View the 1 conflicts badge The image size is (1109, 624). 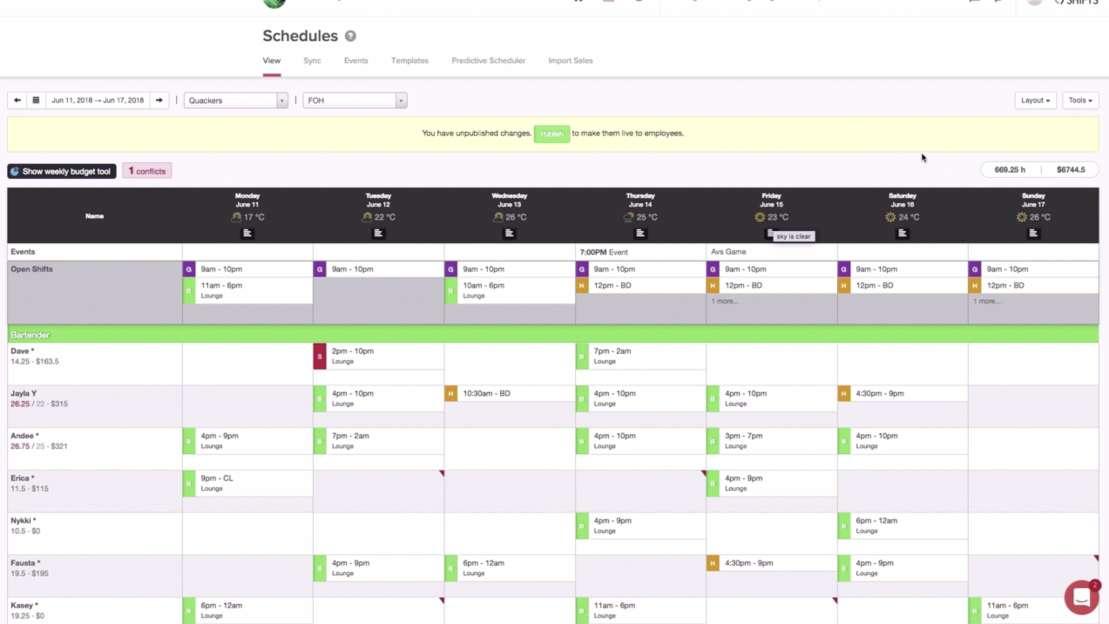[147, 171]
